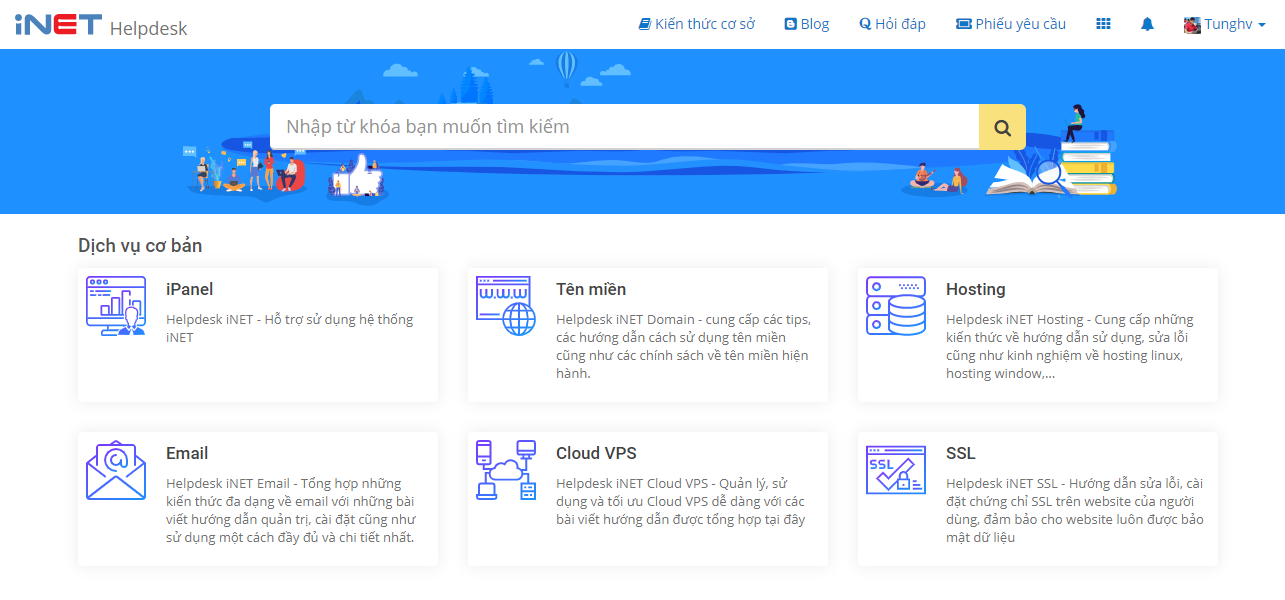The image size is (1285, 600).
Task: Expand the Tunghv user dropdown
Action: [x=1225, y=24]
